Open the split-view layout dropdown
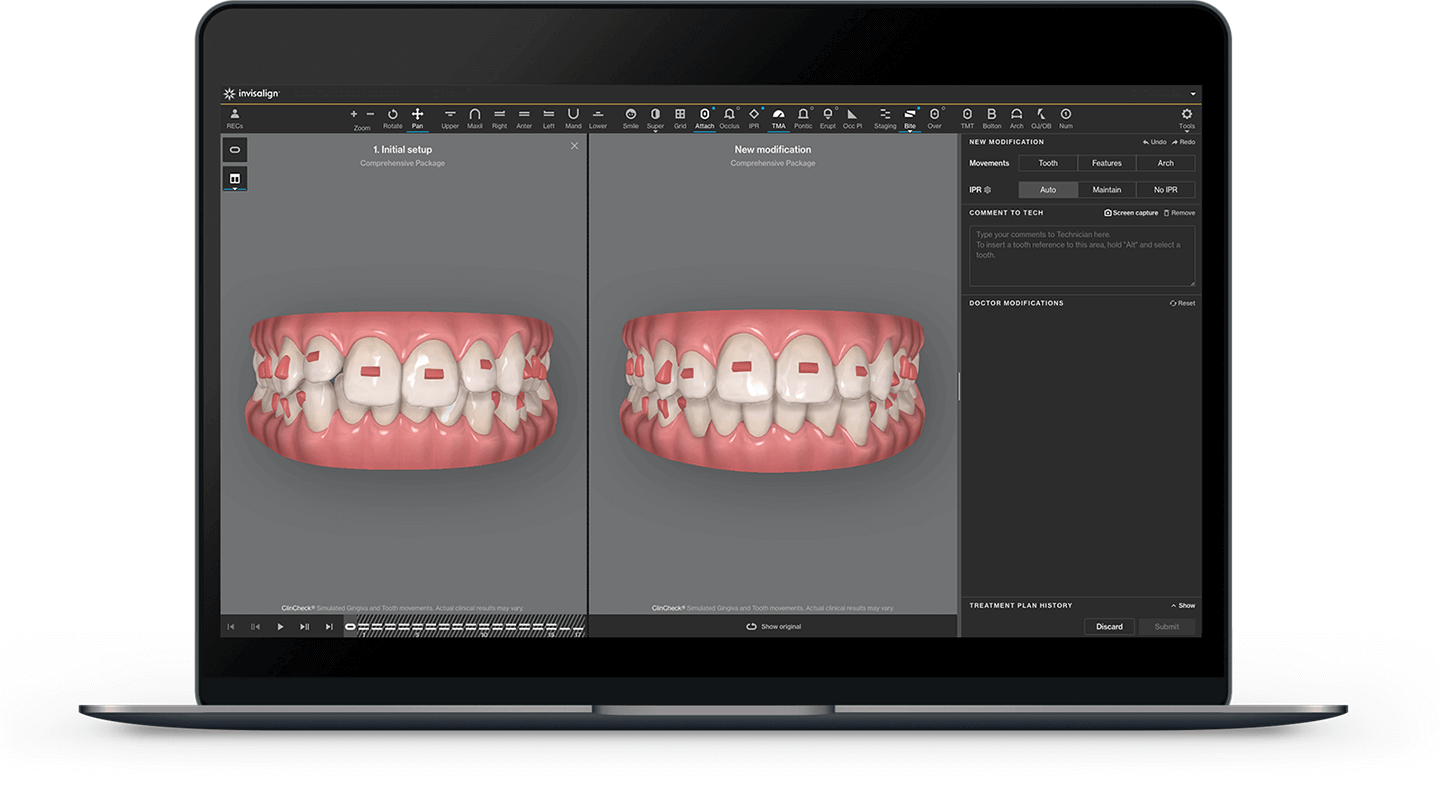The width and height of the screenshot is (1440, 788). (x=235, y=180)
